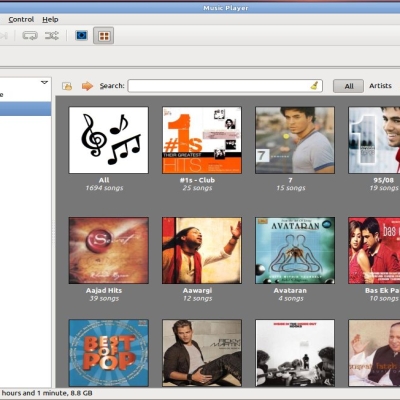The height and width of the screenshot is (400, 400).
Task: Focus the Search input field
Action: 225,86
